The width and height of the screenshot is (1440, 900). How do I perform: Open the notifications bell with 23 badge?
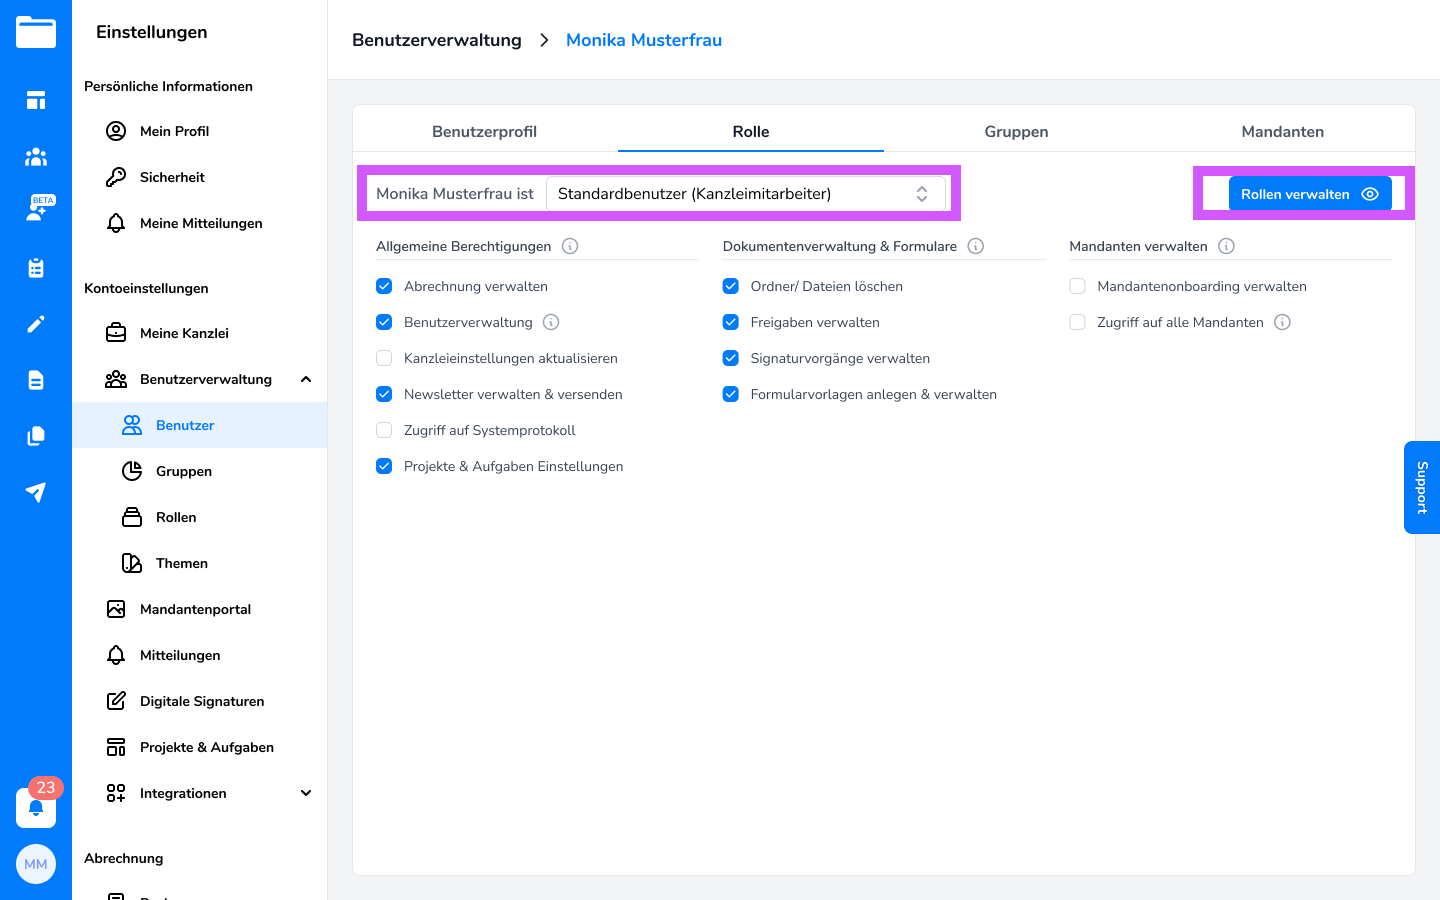point(36,807)
